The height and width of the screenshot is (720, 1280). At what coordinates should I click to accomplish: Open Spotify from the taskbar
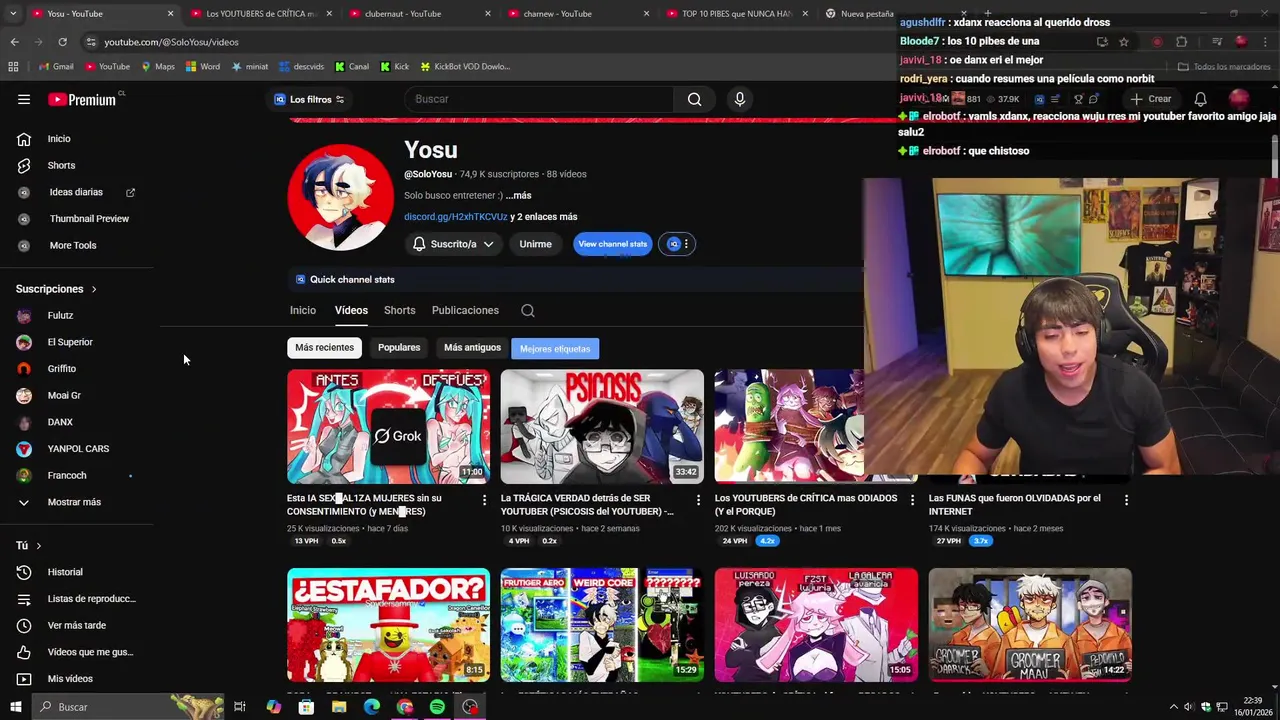click(x=437, y=707)
